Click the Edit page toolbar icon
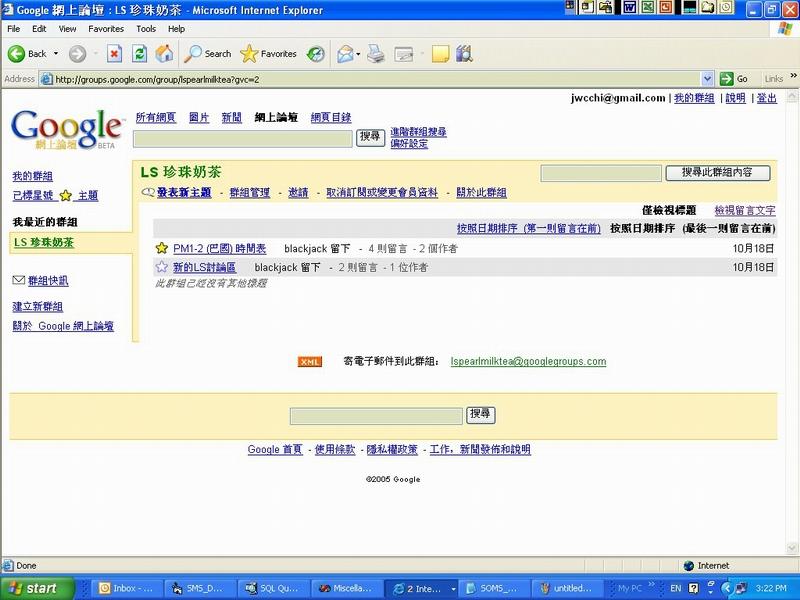 (x=404, y=54)
